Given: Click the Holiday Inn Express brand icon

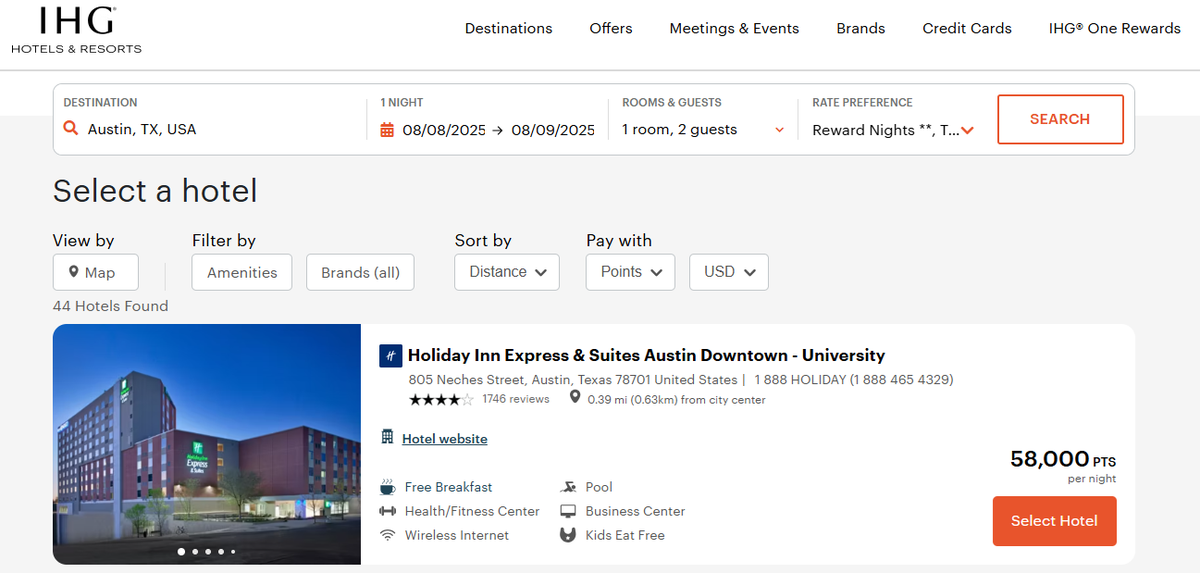Looking at the screenshot, I should click(390, 356).
